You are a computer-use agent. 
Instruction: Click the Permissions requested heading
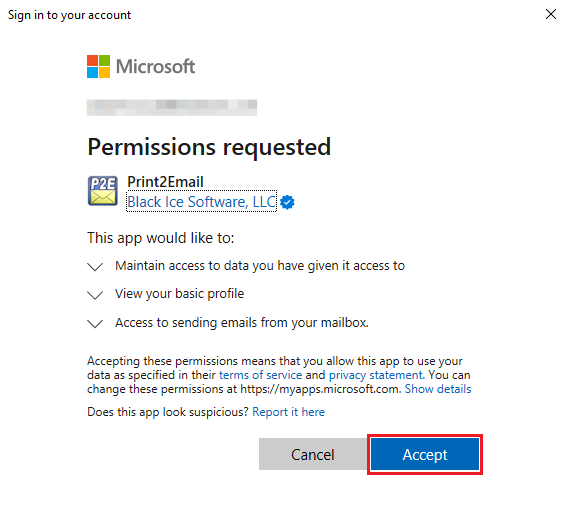[209, 147]
